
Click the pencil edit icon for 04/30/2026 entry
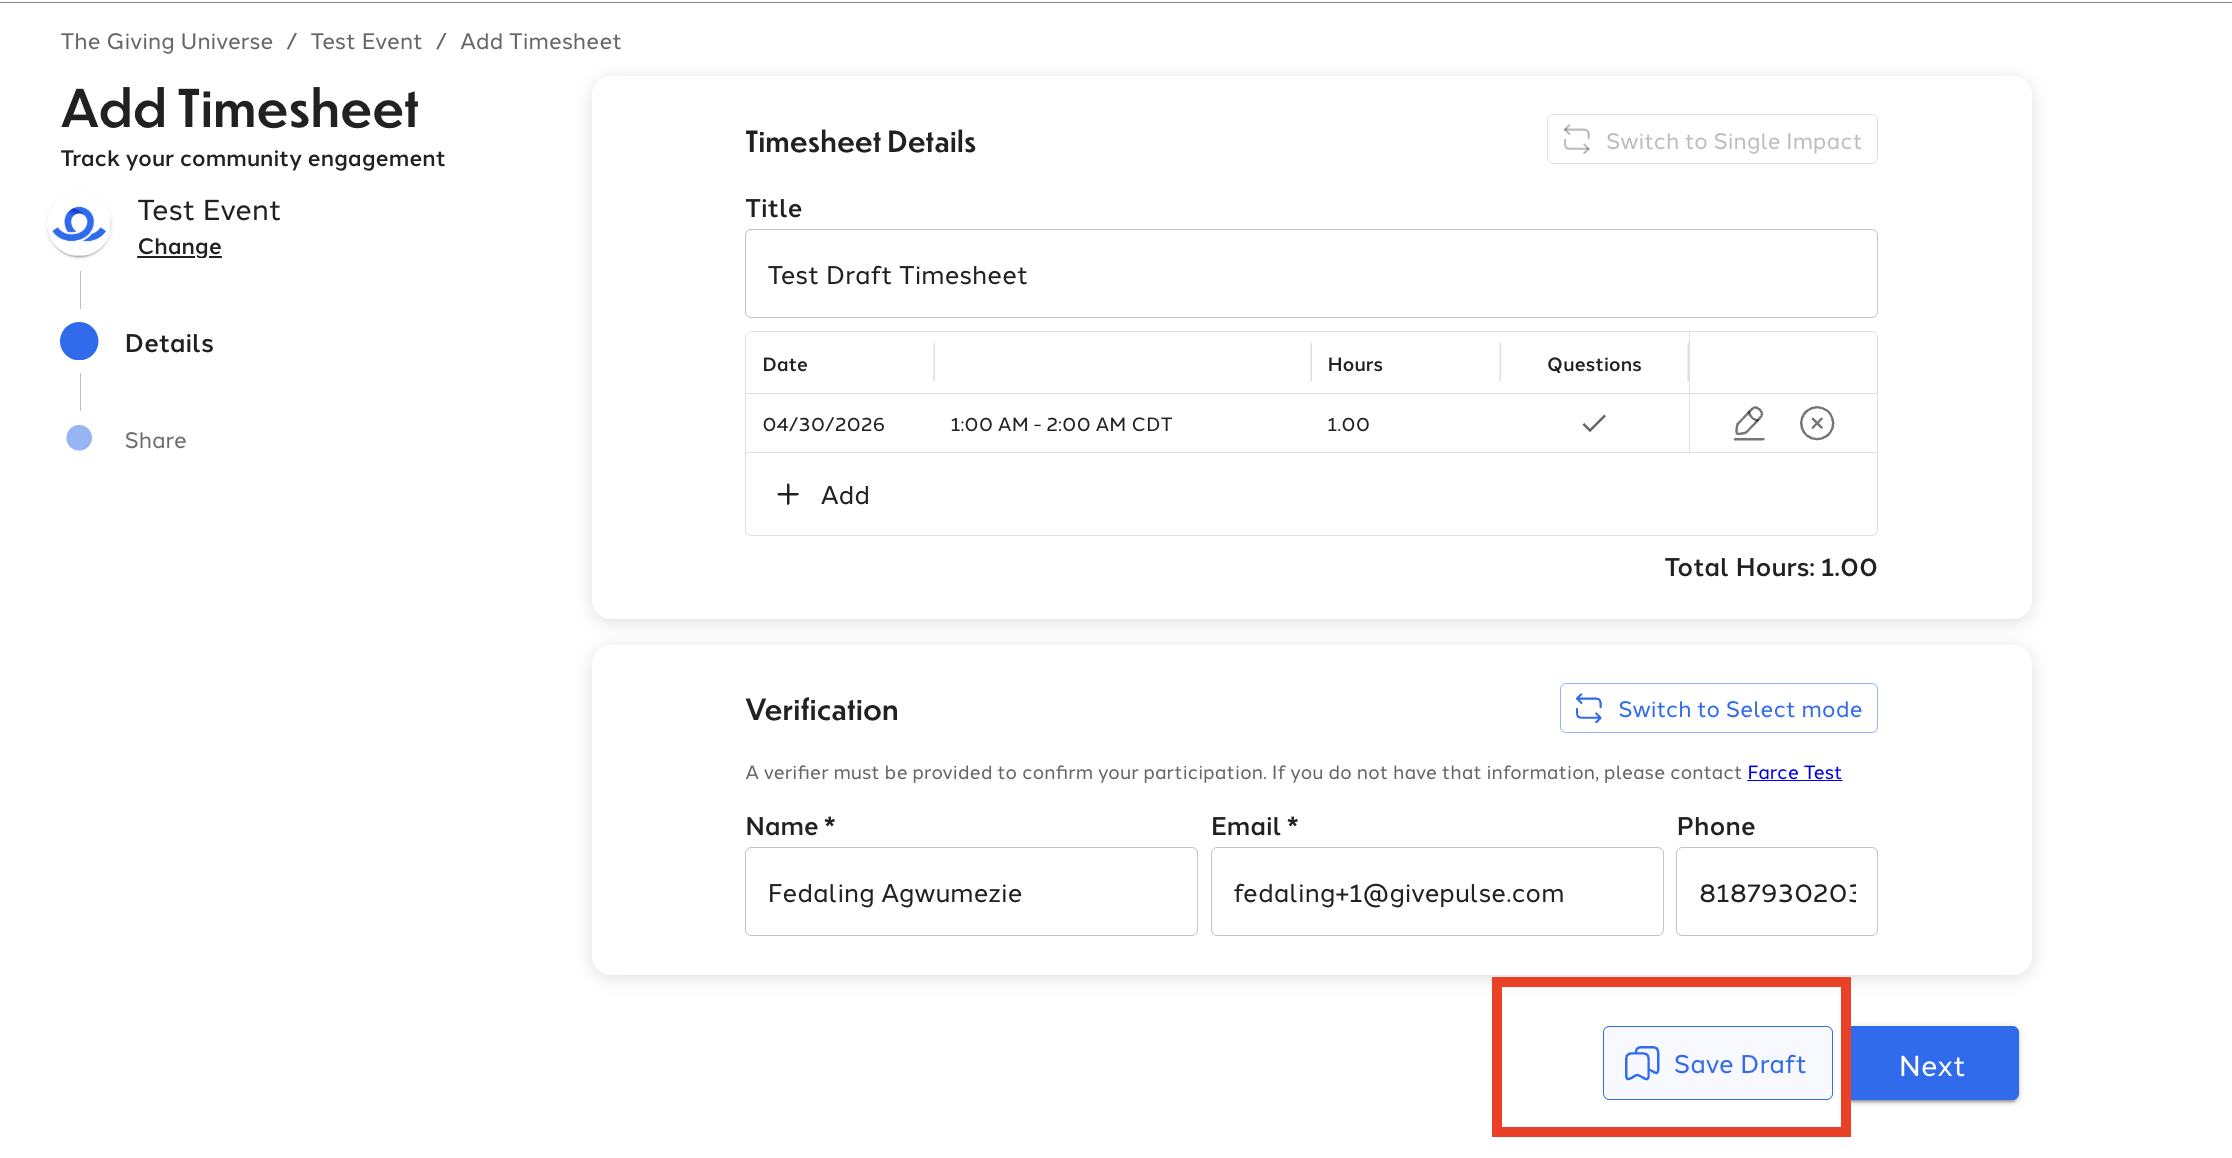1748,423
